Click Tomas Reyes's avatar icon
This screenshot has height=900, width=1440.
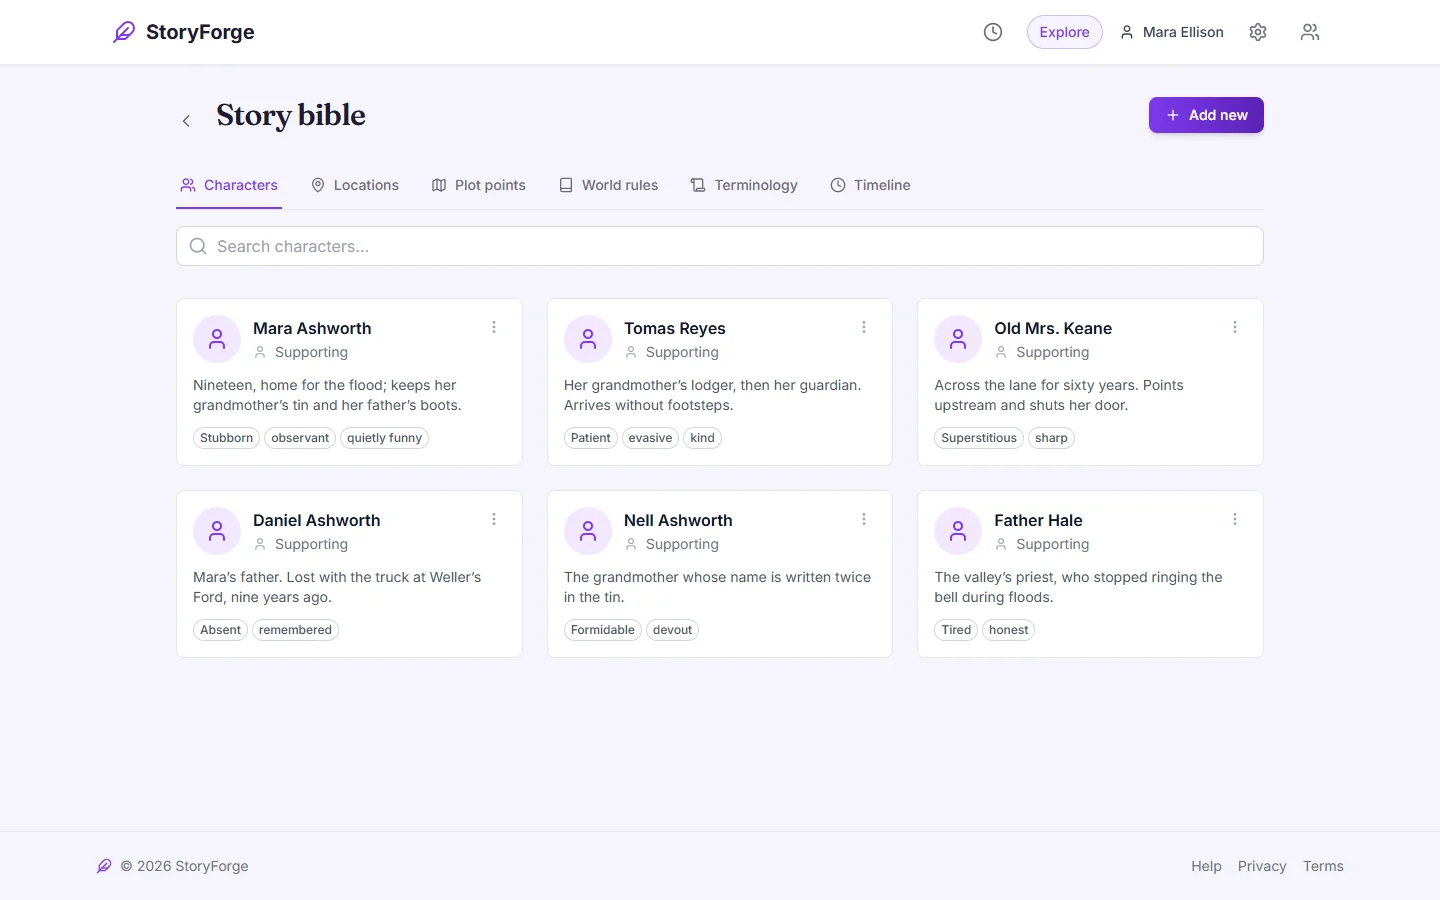point(588,340)
